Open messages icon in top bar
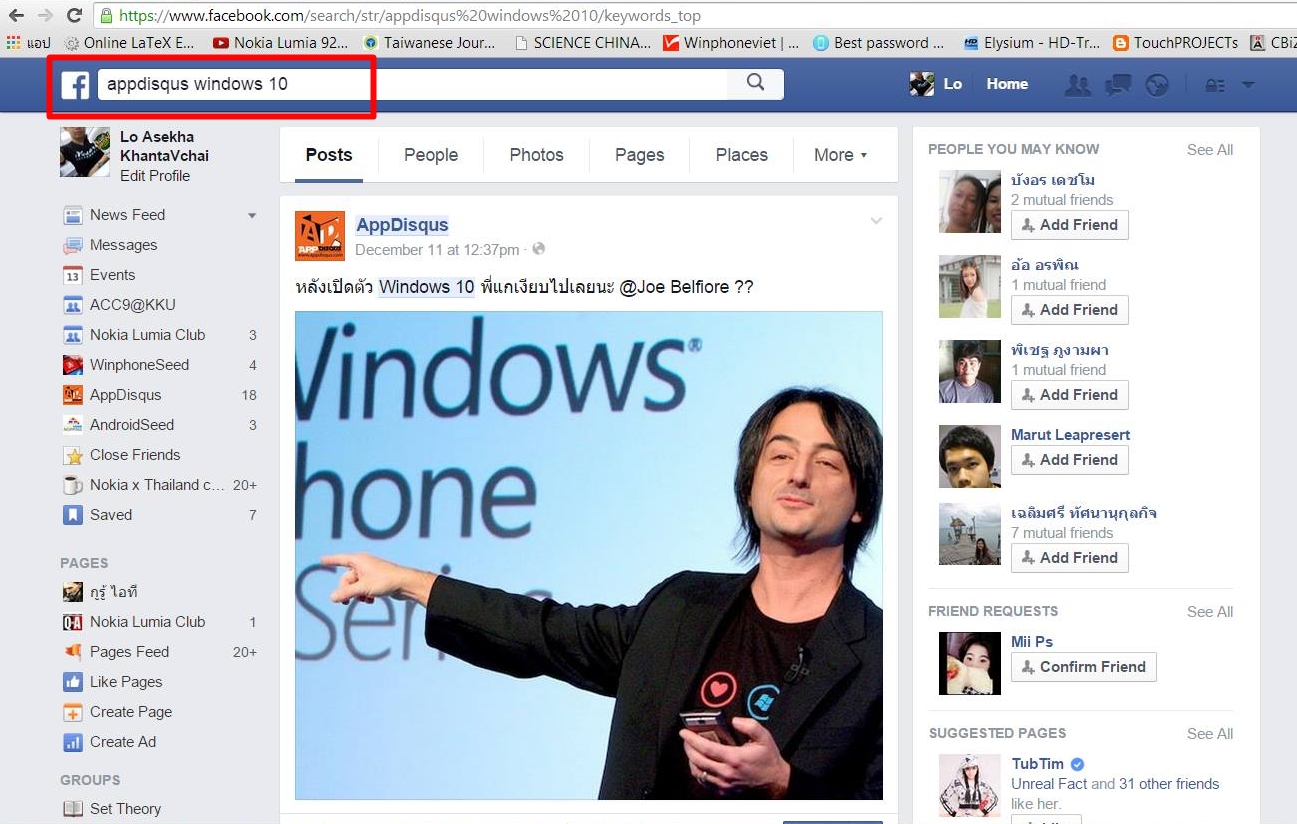Viewport: 1297px width, 824px height. 1118,85
